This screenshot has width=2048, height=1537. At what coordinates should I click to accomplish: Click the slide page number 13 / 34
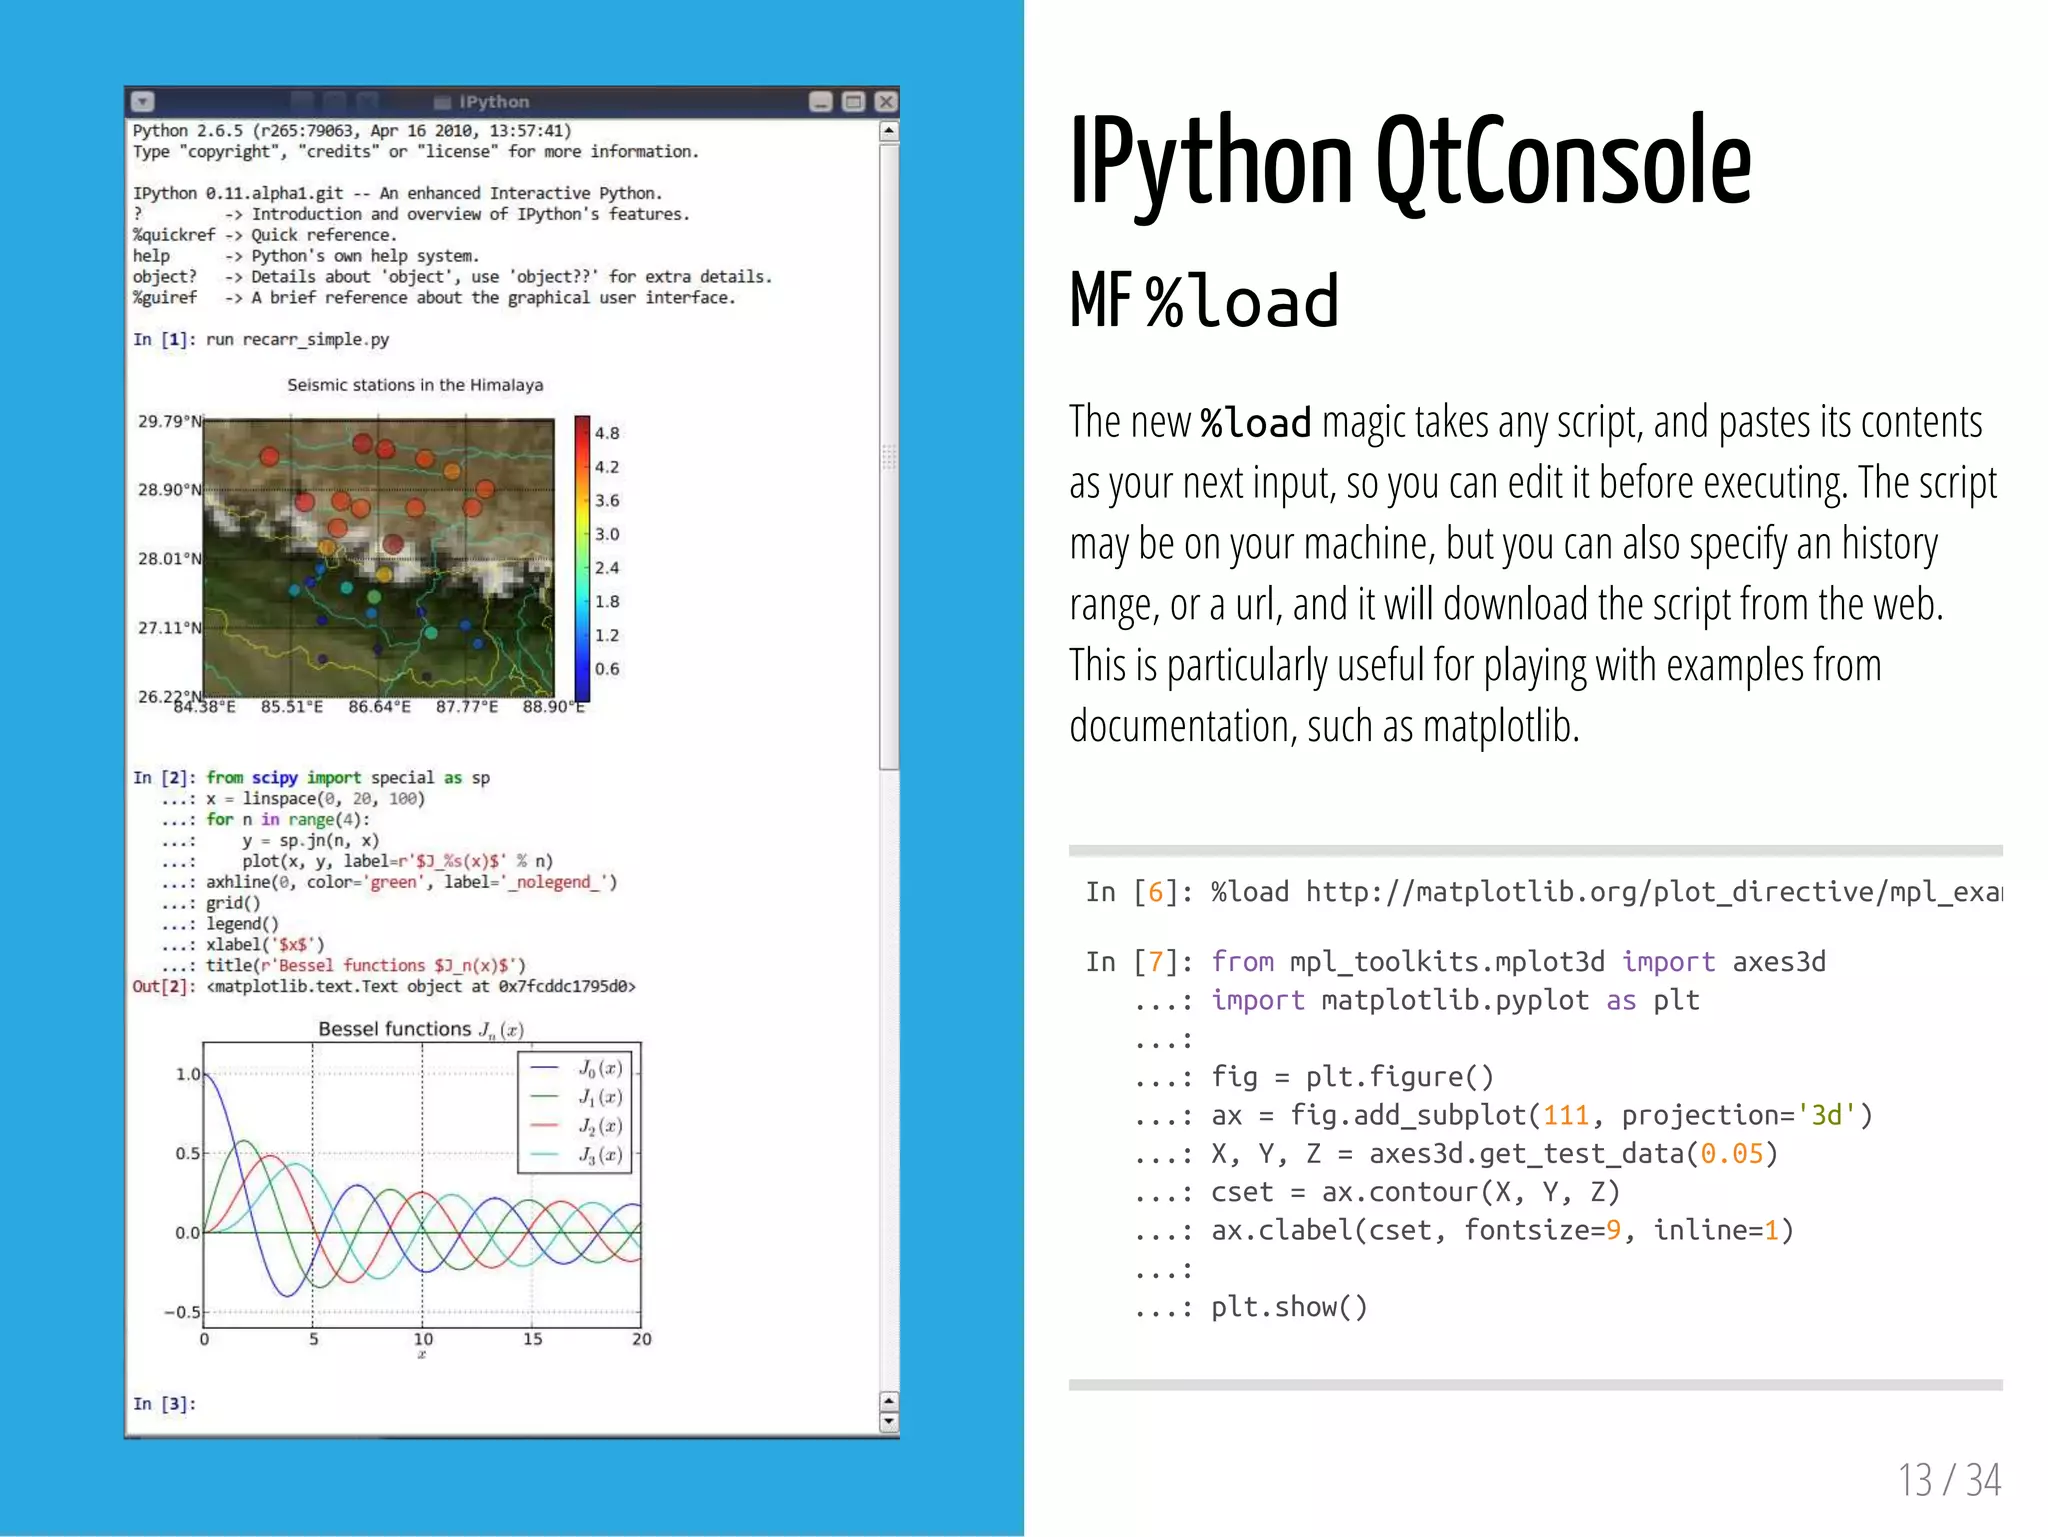click(x=1948, y=1480)
